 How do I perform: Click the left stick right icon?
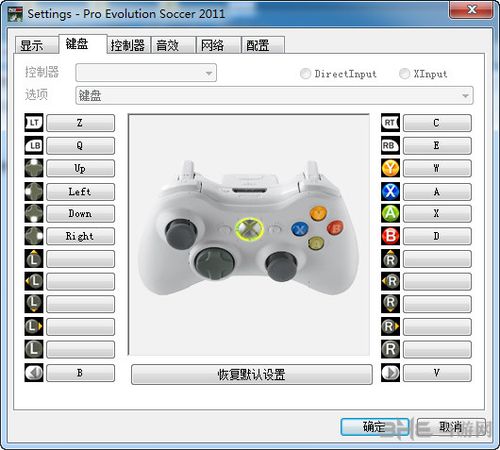tap(34, 327)
